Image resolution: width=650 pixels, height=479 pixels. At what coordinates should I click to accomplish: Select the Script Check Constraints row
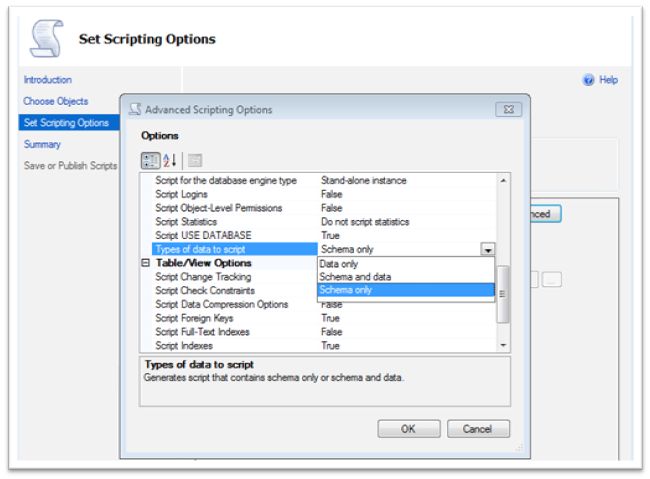coord(235,291)
